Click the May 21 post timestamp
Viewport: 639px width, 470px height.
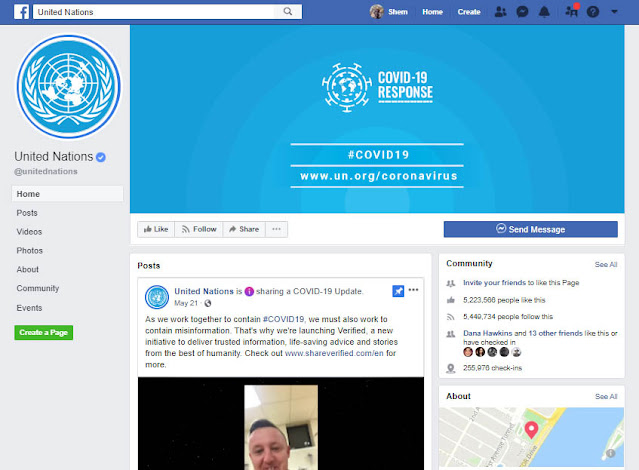(186, 303)
